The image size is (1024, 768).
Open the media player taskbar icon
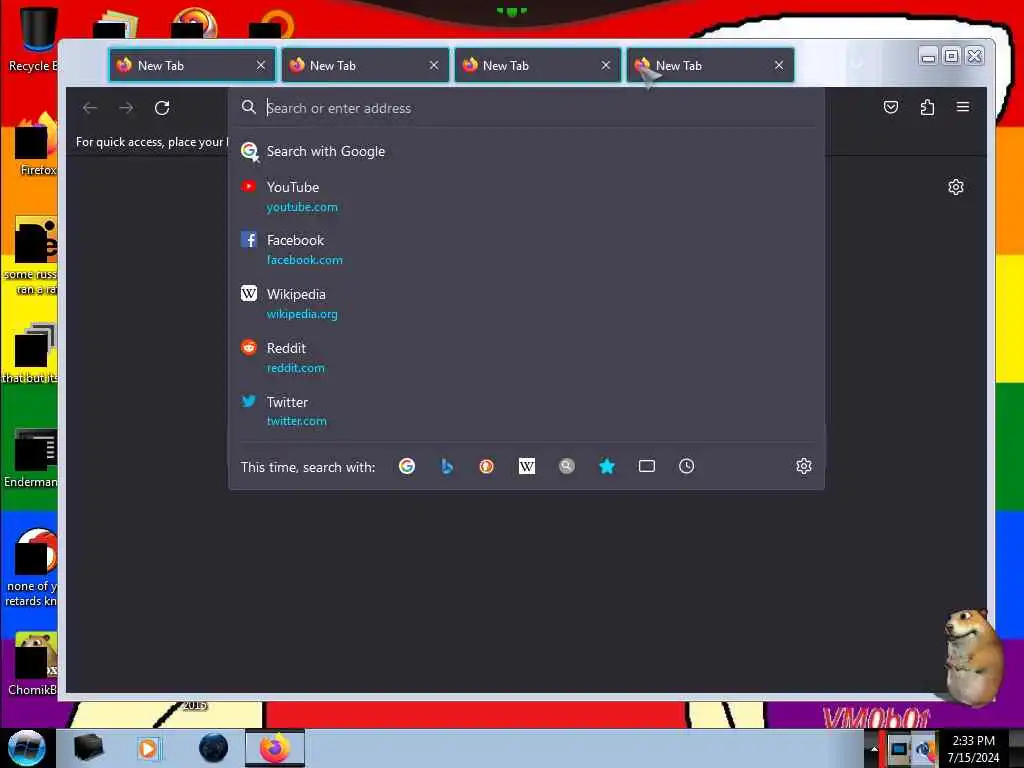(149, 748)
